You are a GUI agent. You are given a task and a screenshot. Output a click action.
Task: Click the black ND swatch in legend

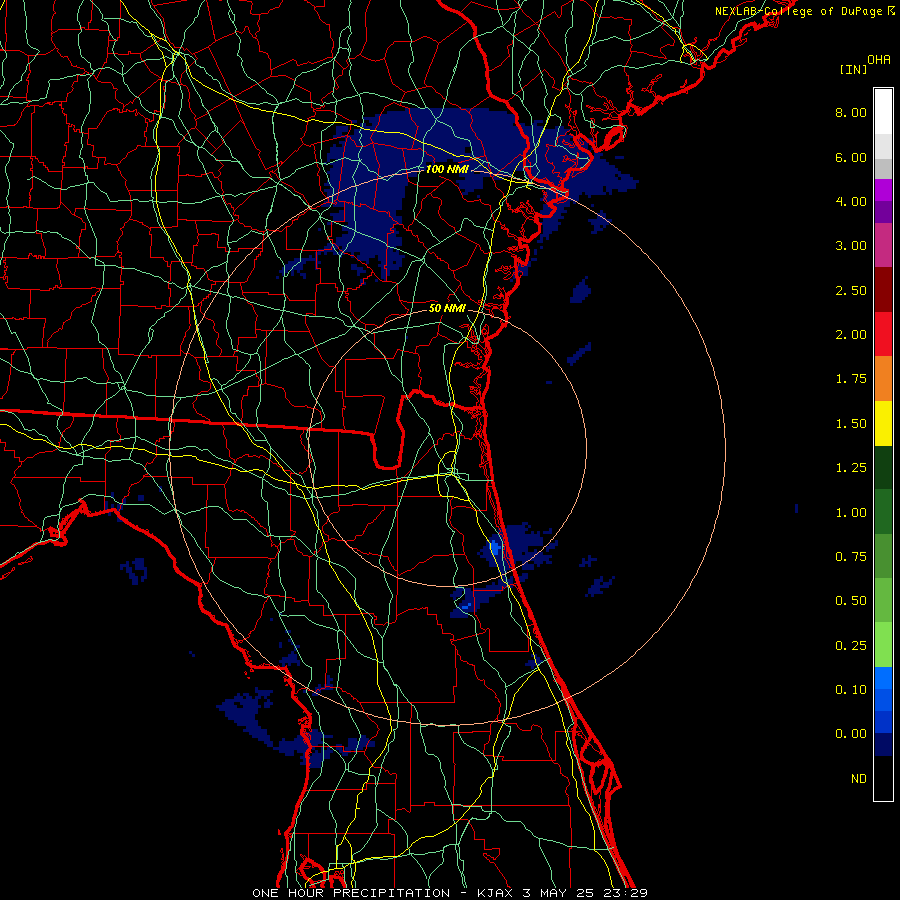point(883,778)
